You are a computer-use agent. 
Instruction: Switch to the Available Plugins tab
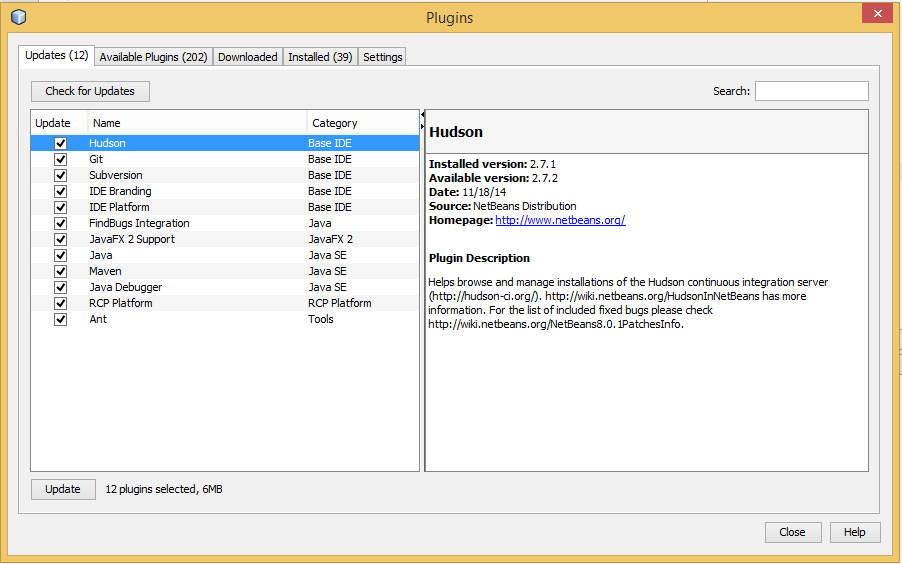[x=153, y=57]
